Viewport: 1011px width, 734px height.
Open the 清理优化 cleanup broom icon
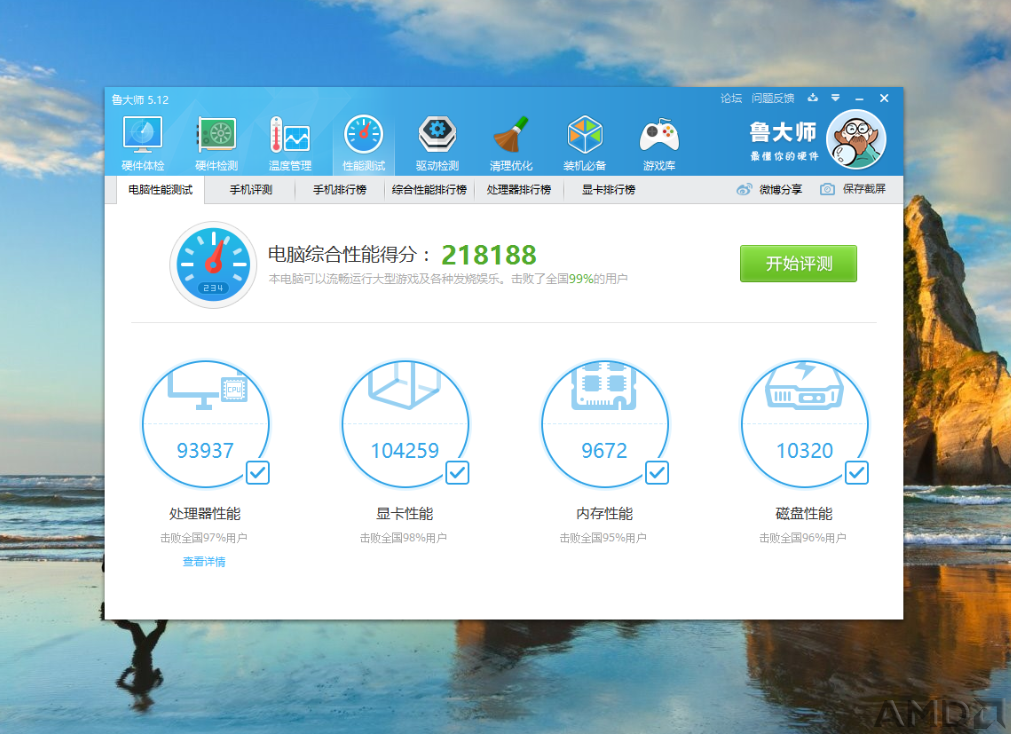pyautogui.click(x=511, y=134)
